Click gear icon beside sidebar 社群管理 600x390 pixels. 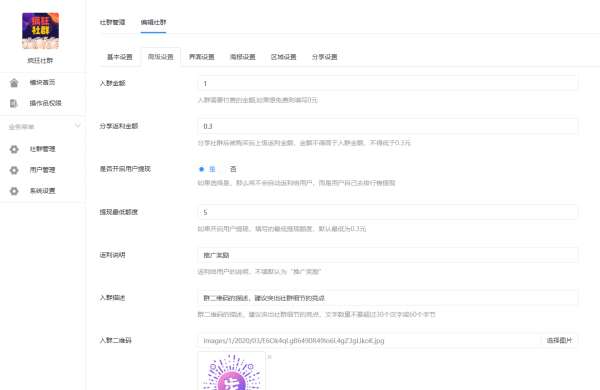[x=14, y=149]
